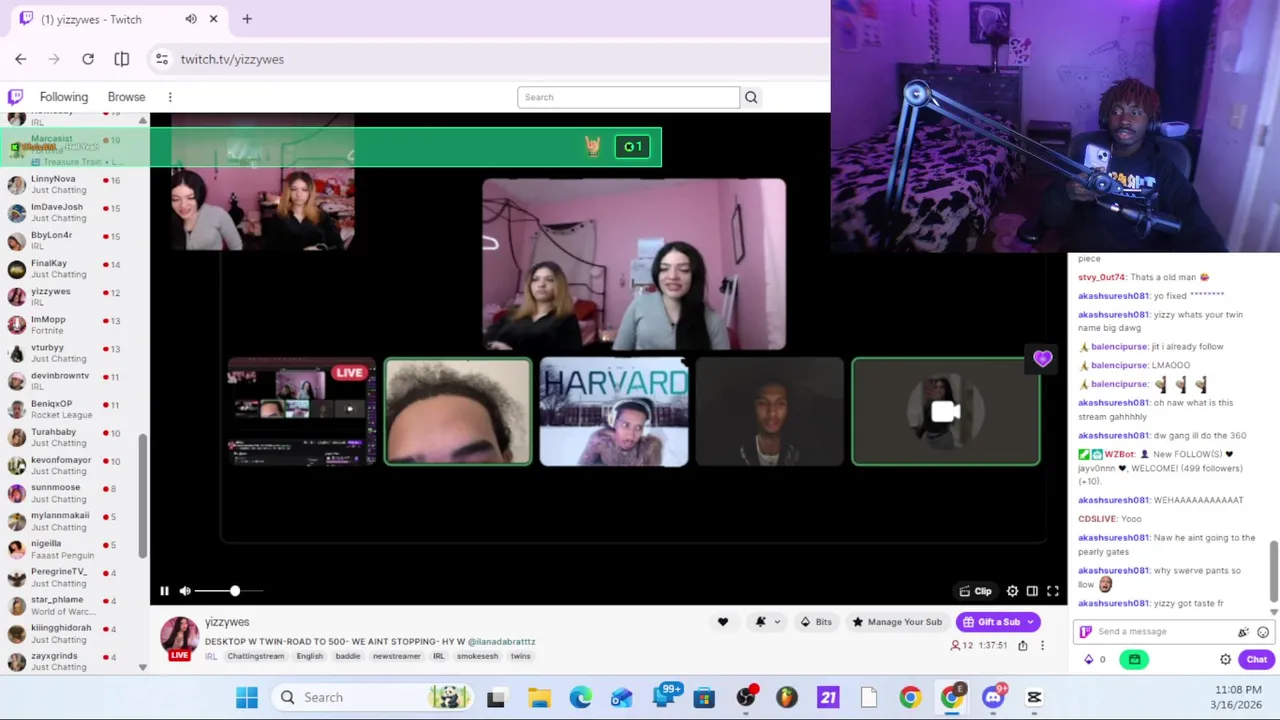
Task: Open the Following tab
Action: click(64, 97)
